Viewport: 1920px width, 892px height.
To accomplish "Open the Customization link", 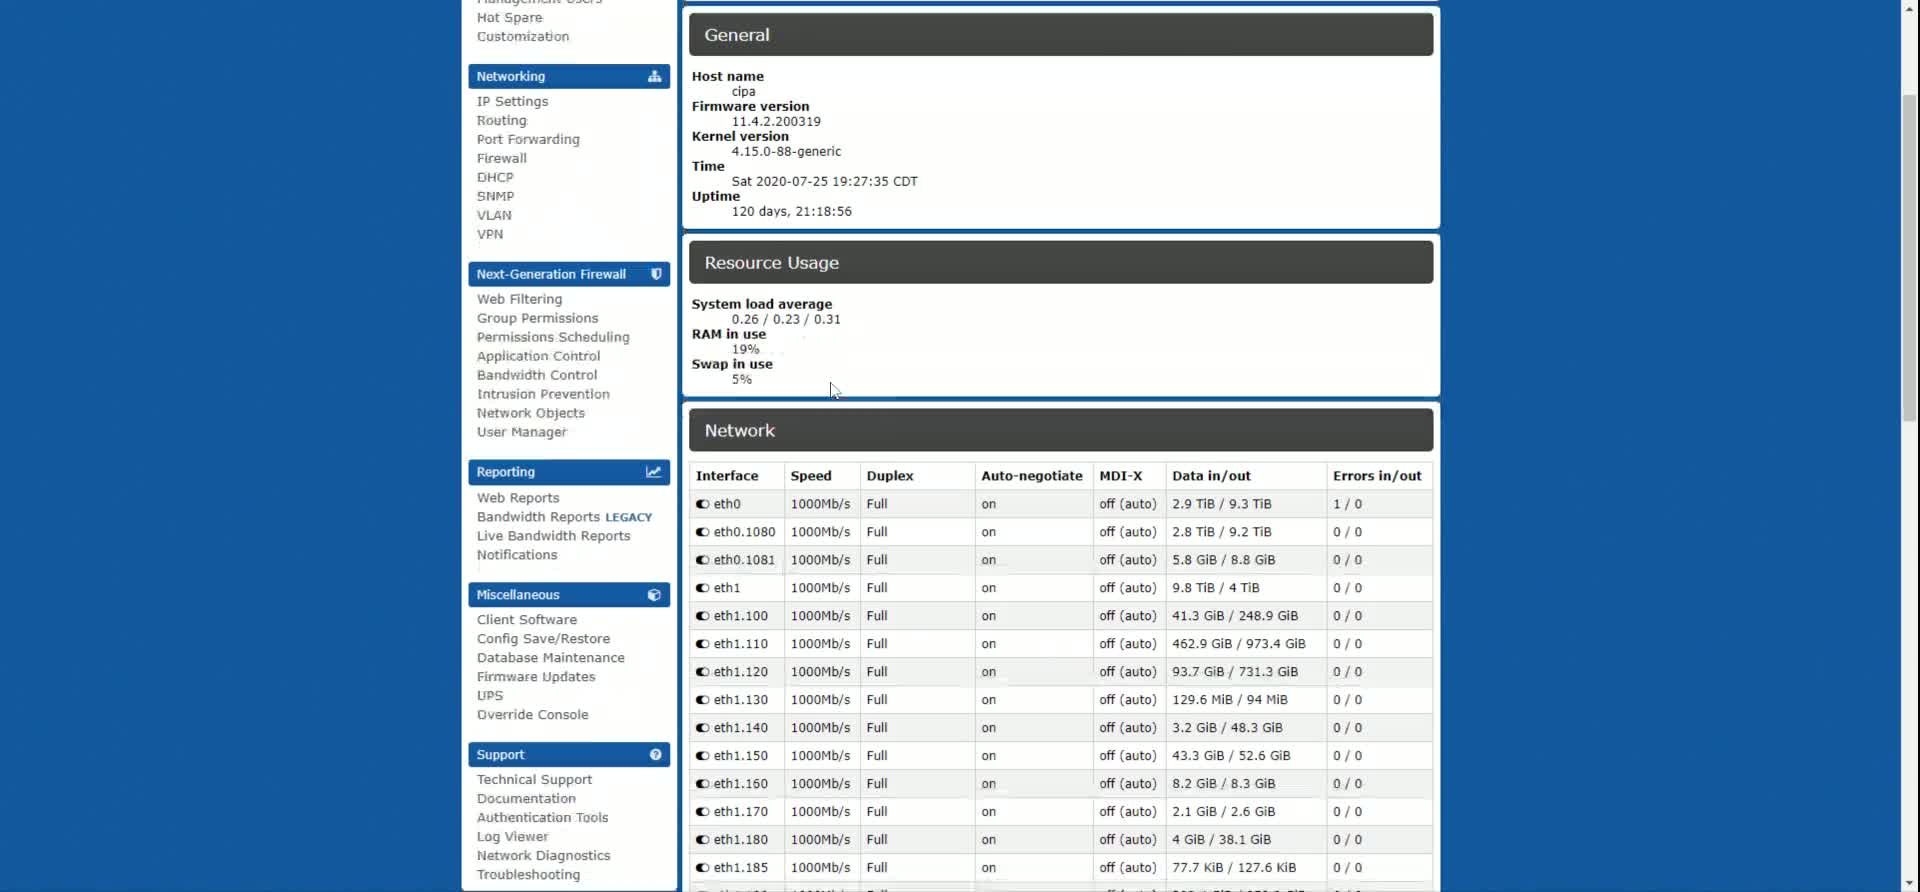I will pos(523,37).
